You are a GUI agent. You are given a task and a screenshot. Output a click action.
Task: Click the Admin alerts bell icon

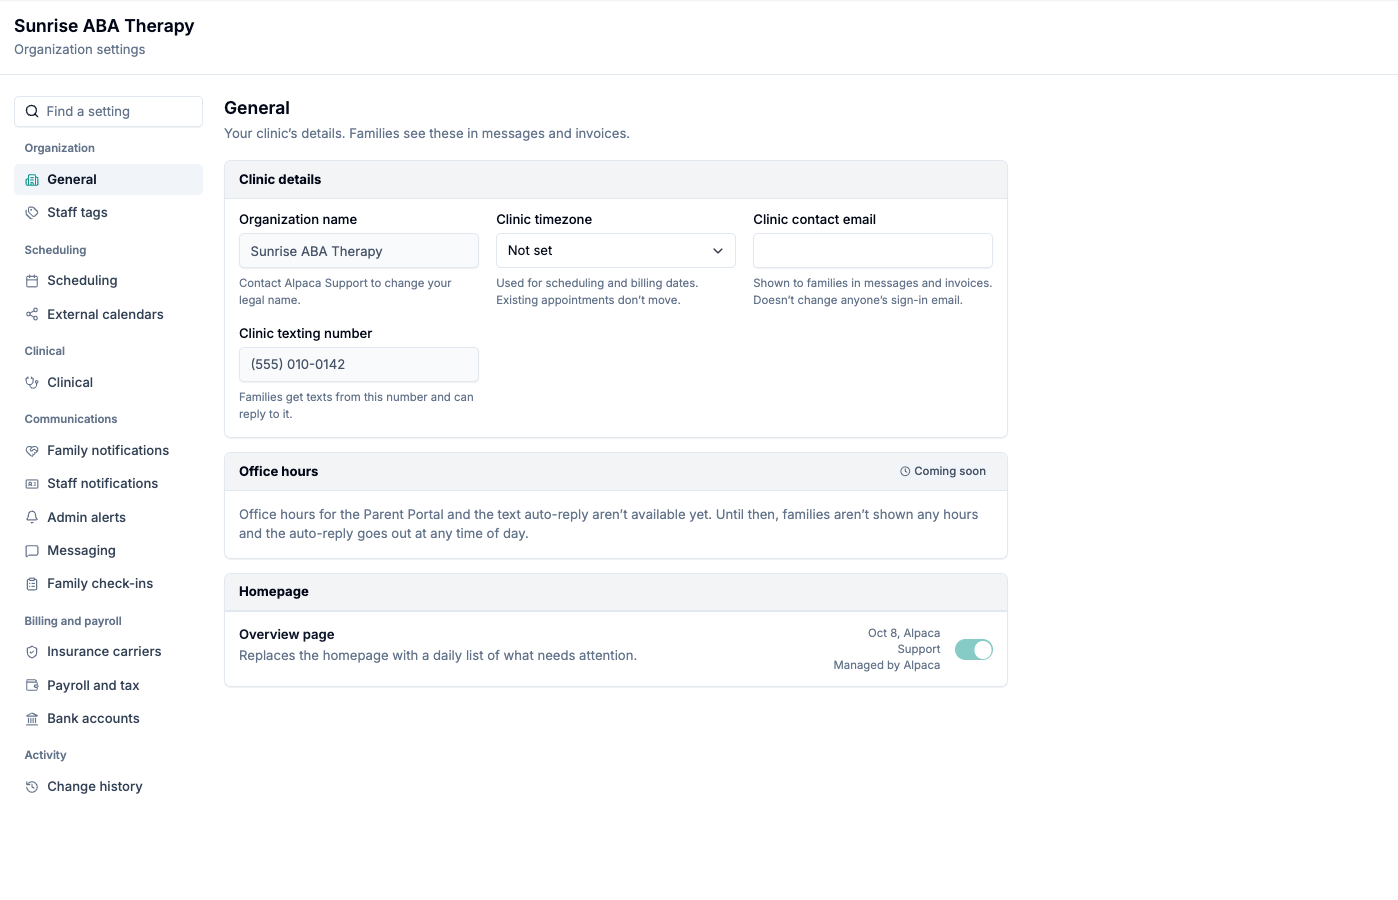[32, 518]
